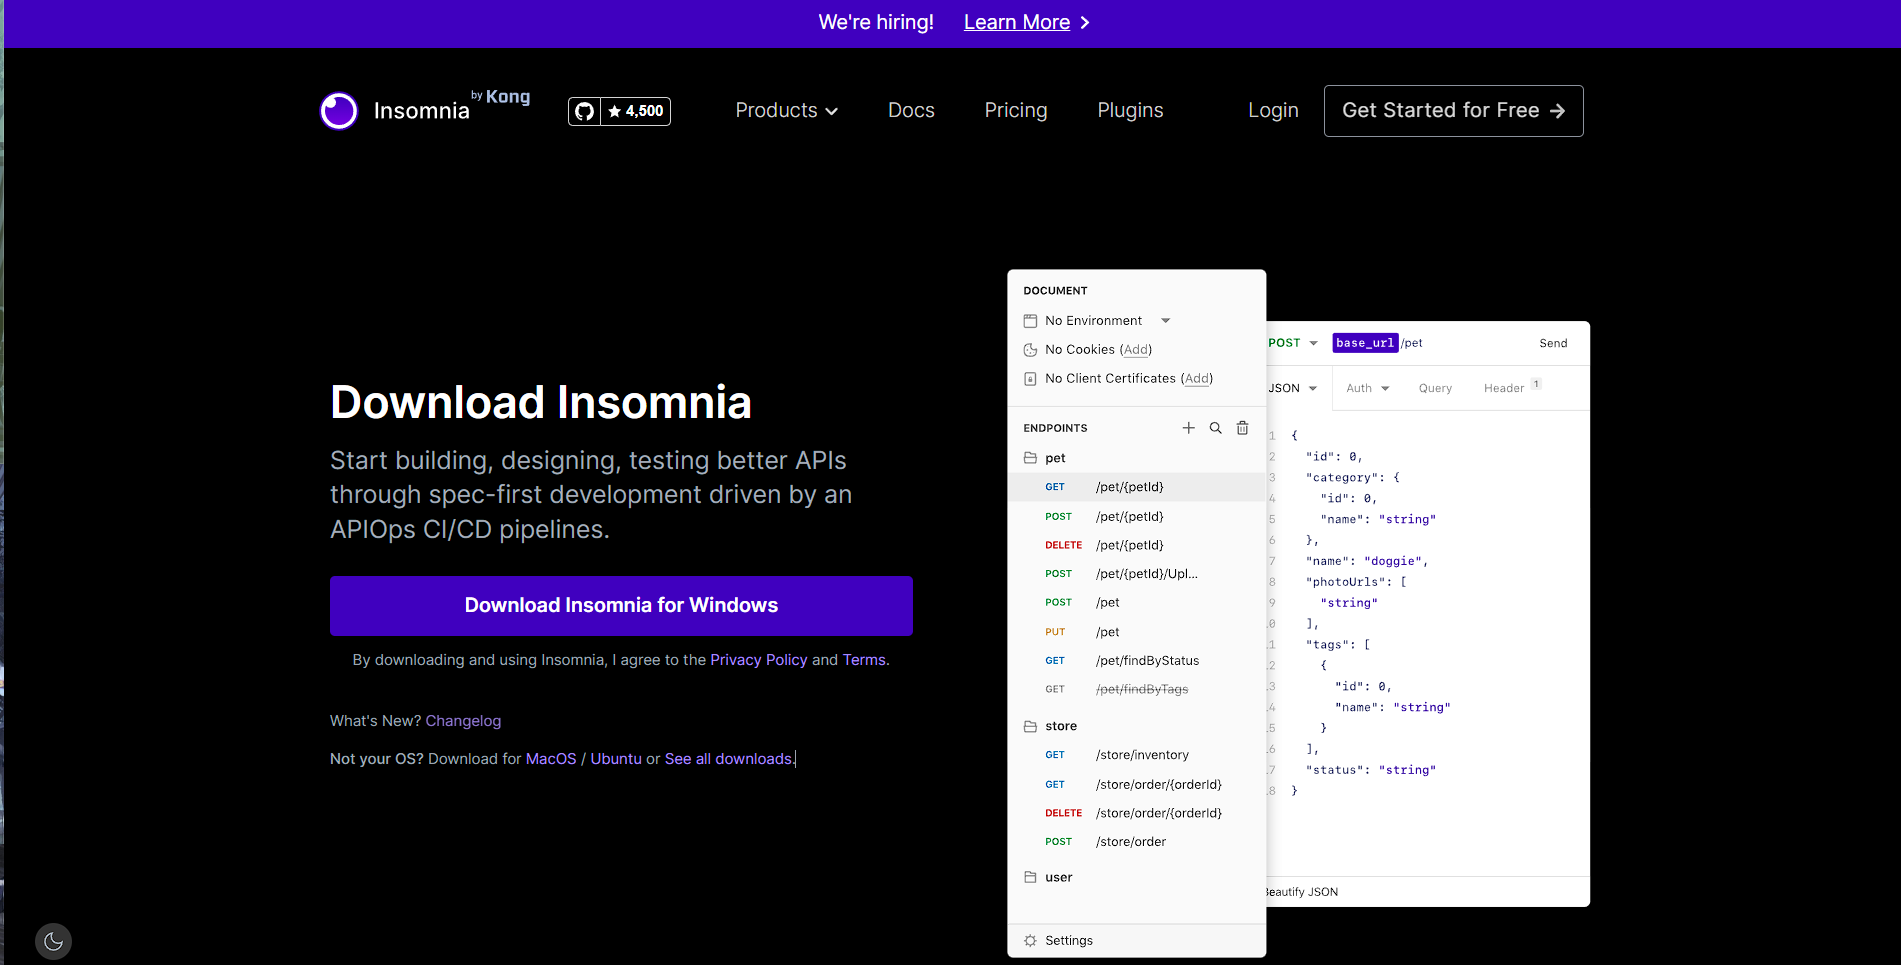The image size is (1901, 965).
Task: Open Settings in the document panel
Action: pyautogui.click(x=1069, y=941)
